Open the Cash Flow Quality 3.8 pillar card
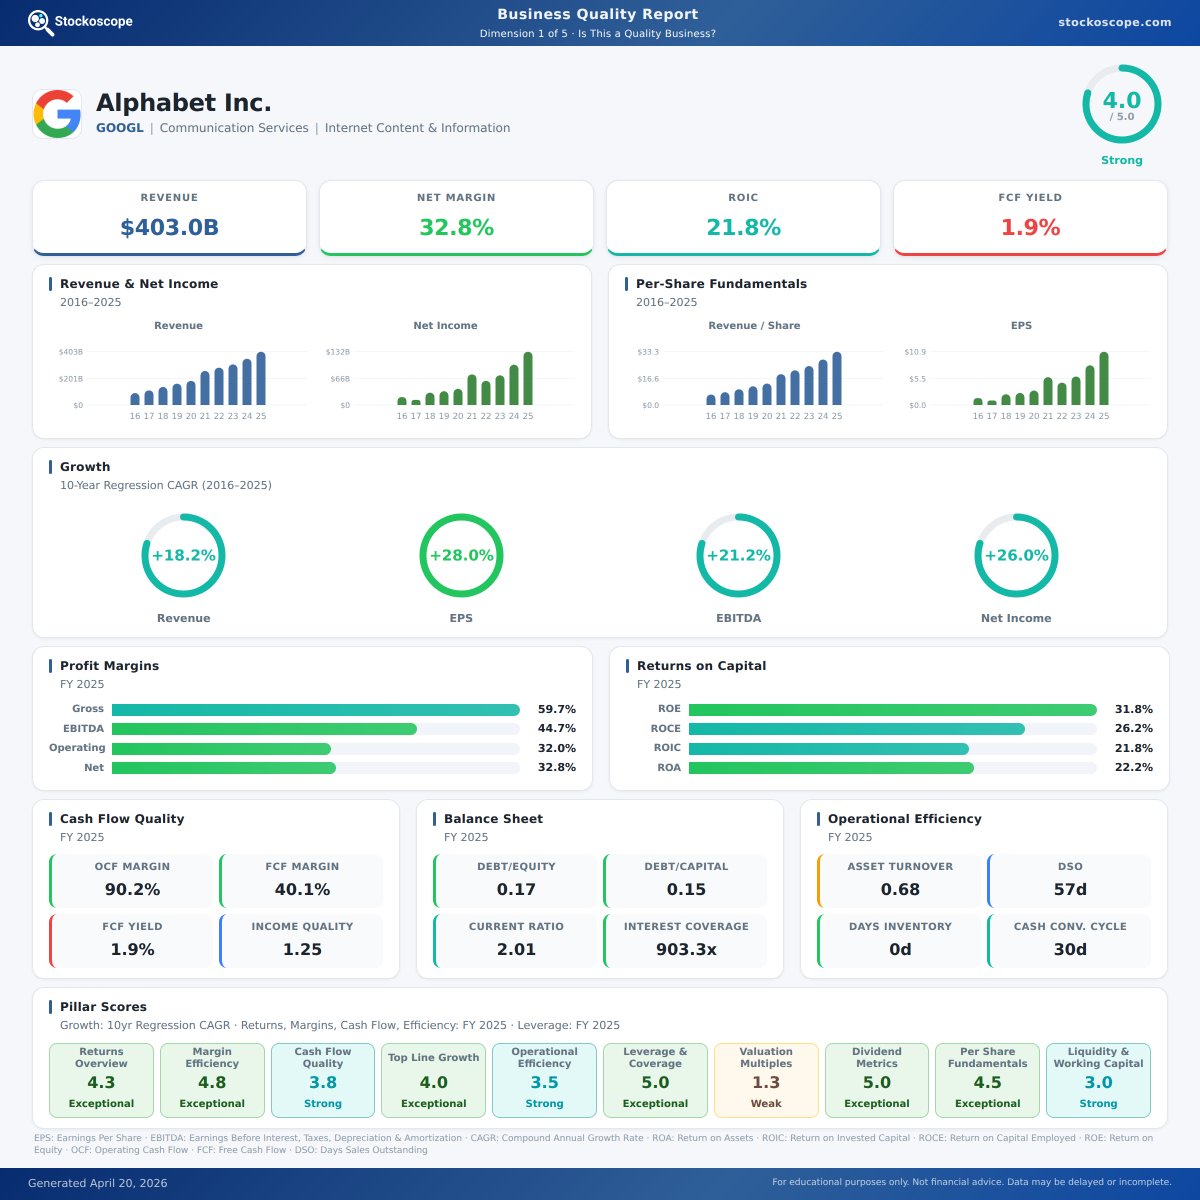The image size is (1200, 1200). [323, 1080]
